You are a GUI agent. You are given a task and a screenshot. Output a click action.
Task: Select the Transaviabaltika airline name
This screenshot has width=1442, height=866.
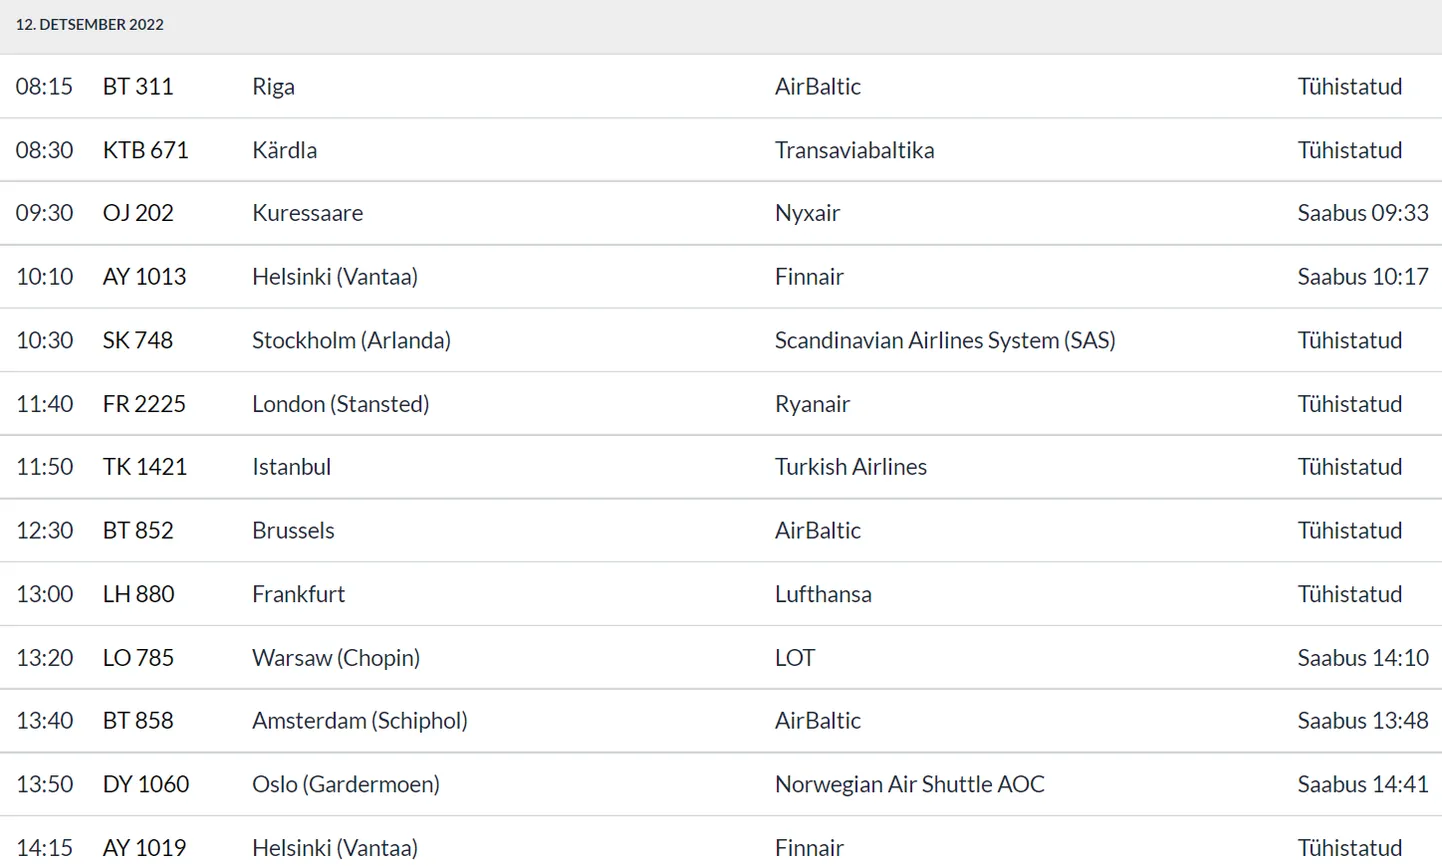pyautogui.click(x=855, y=150)
